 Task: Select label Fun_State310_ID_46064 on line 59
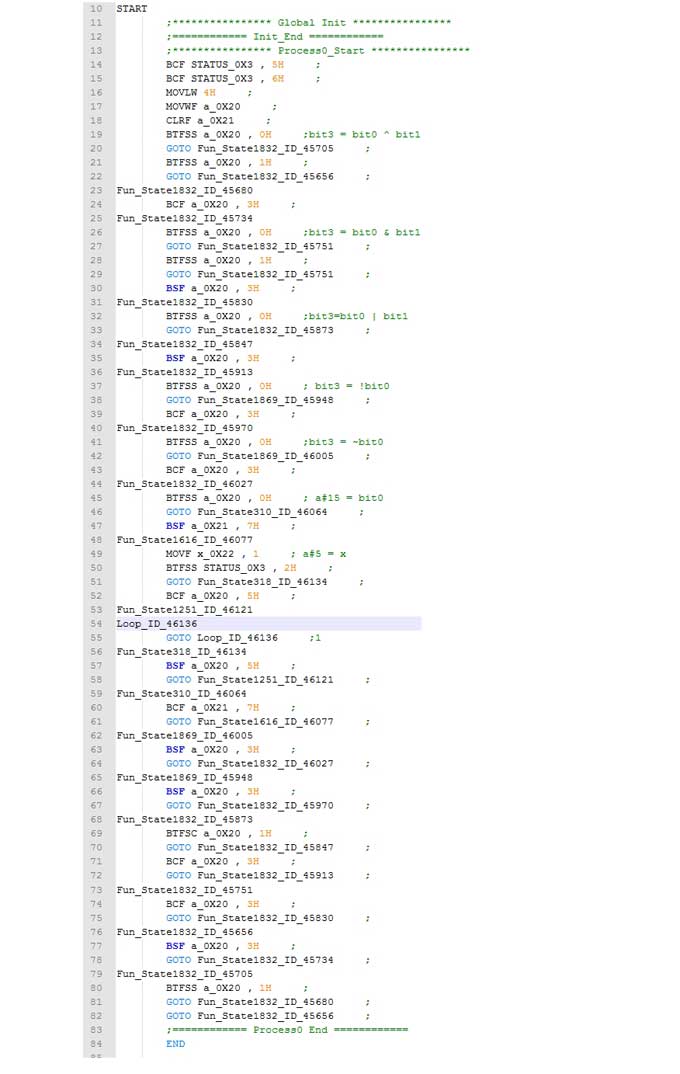tap(181, 694)
